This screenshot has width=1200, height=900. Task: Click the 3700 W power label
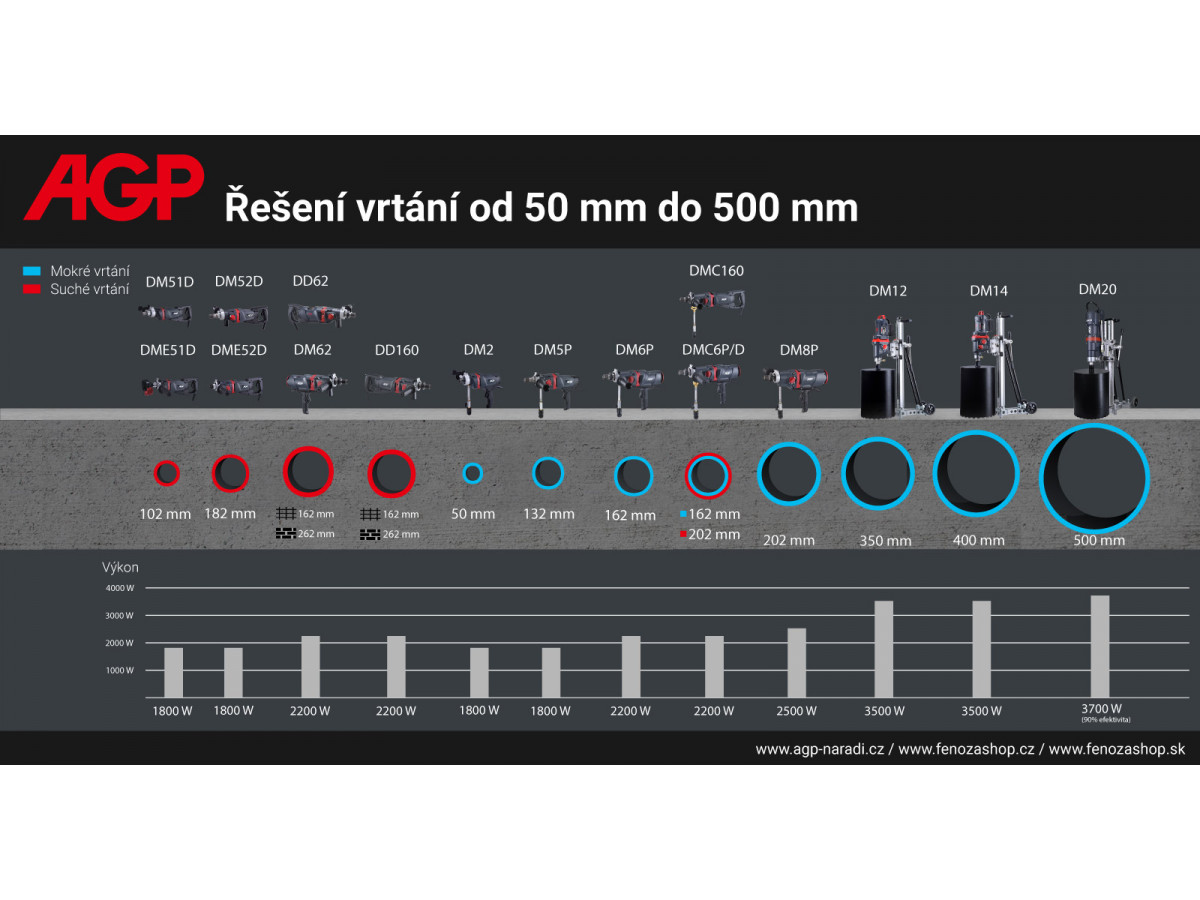click(1101, 708)
